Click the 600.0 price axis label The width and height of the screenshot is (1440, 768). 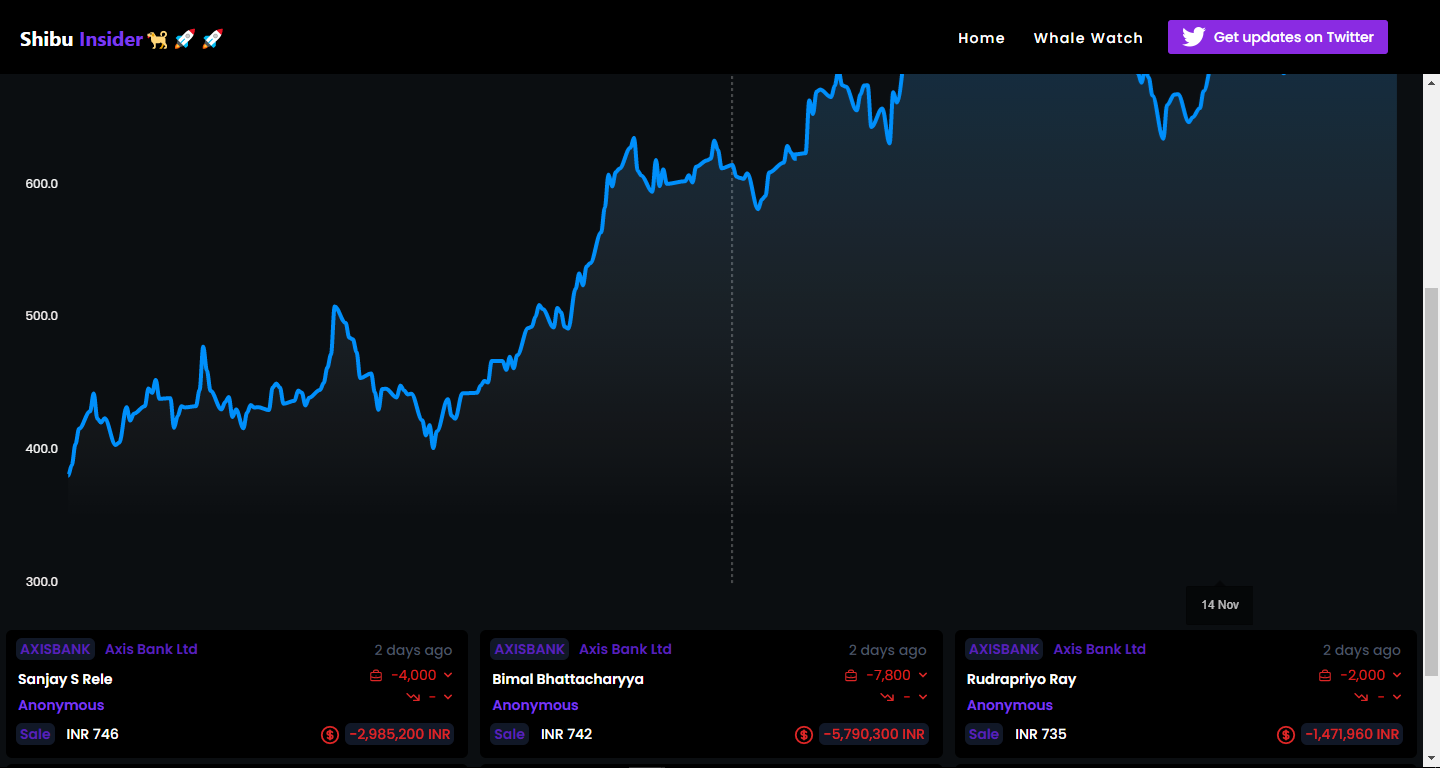click(41, 184)
